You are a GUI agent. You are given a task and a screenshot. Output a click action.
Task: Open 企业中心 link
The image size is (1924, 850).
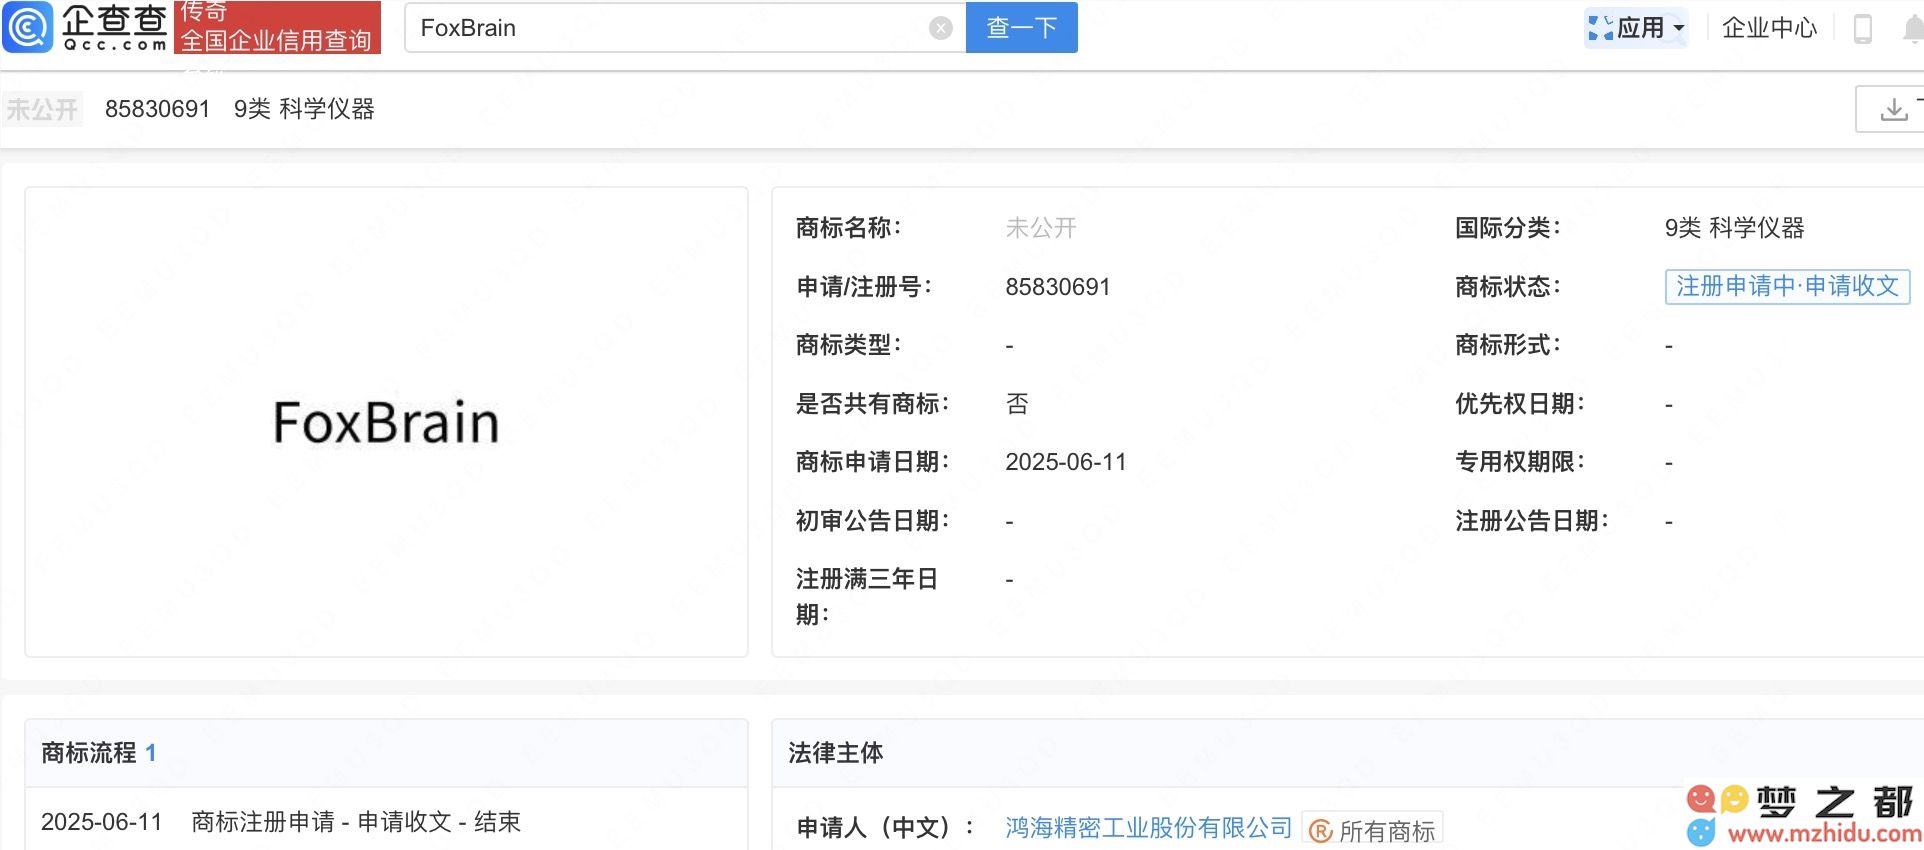point(1769,28)
